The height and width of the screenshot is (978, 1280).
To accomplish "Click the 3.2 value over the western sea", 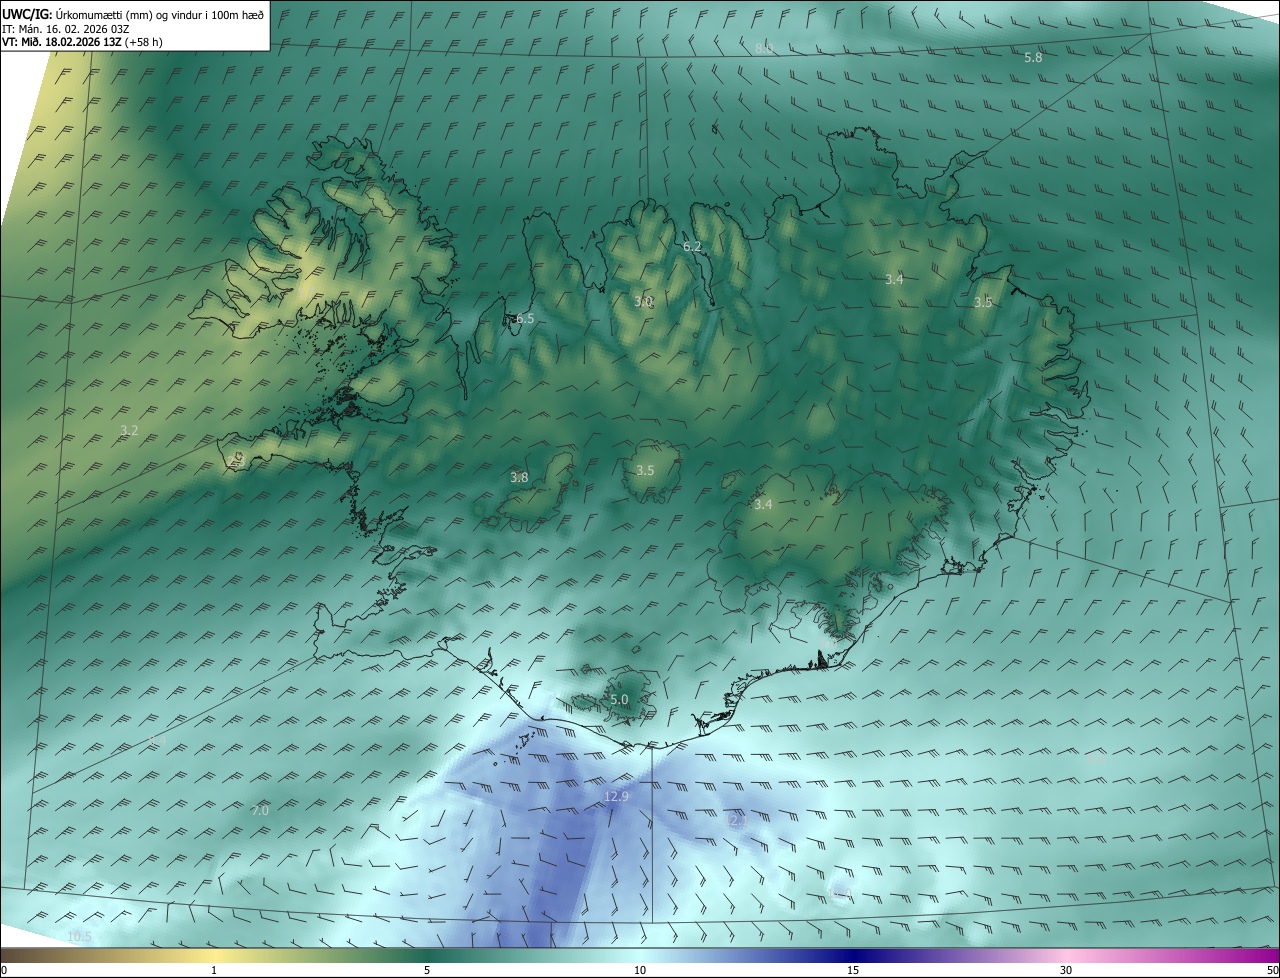I will 129,431.
